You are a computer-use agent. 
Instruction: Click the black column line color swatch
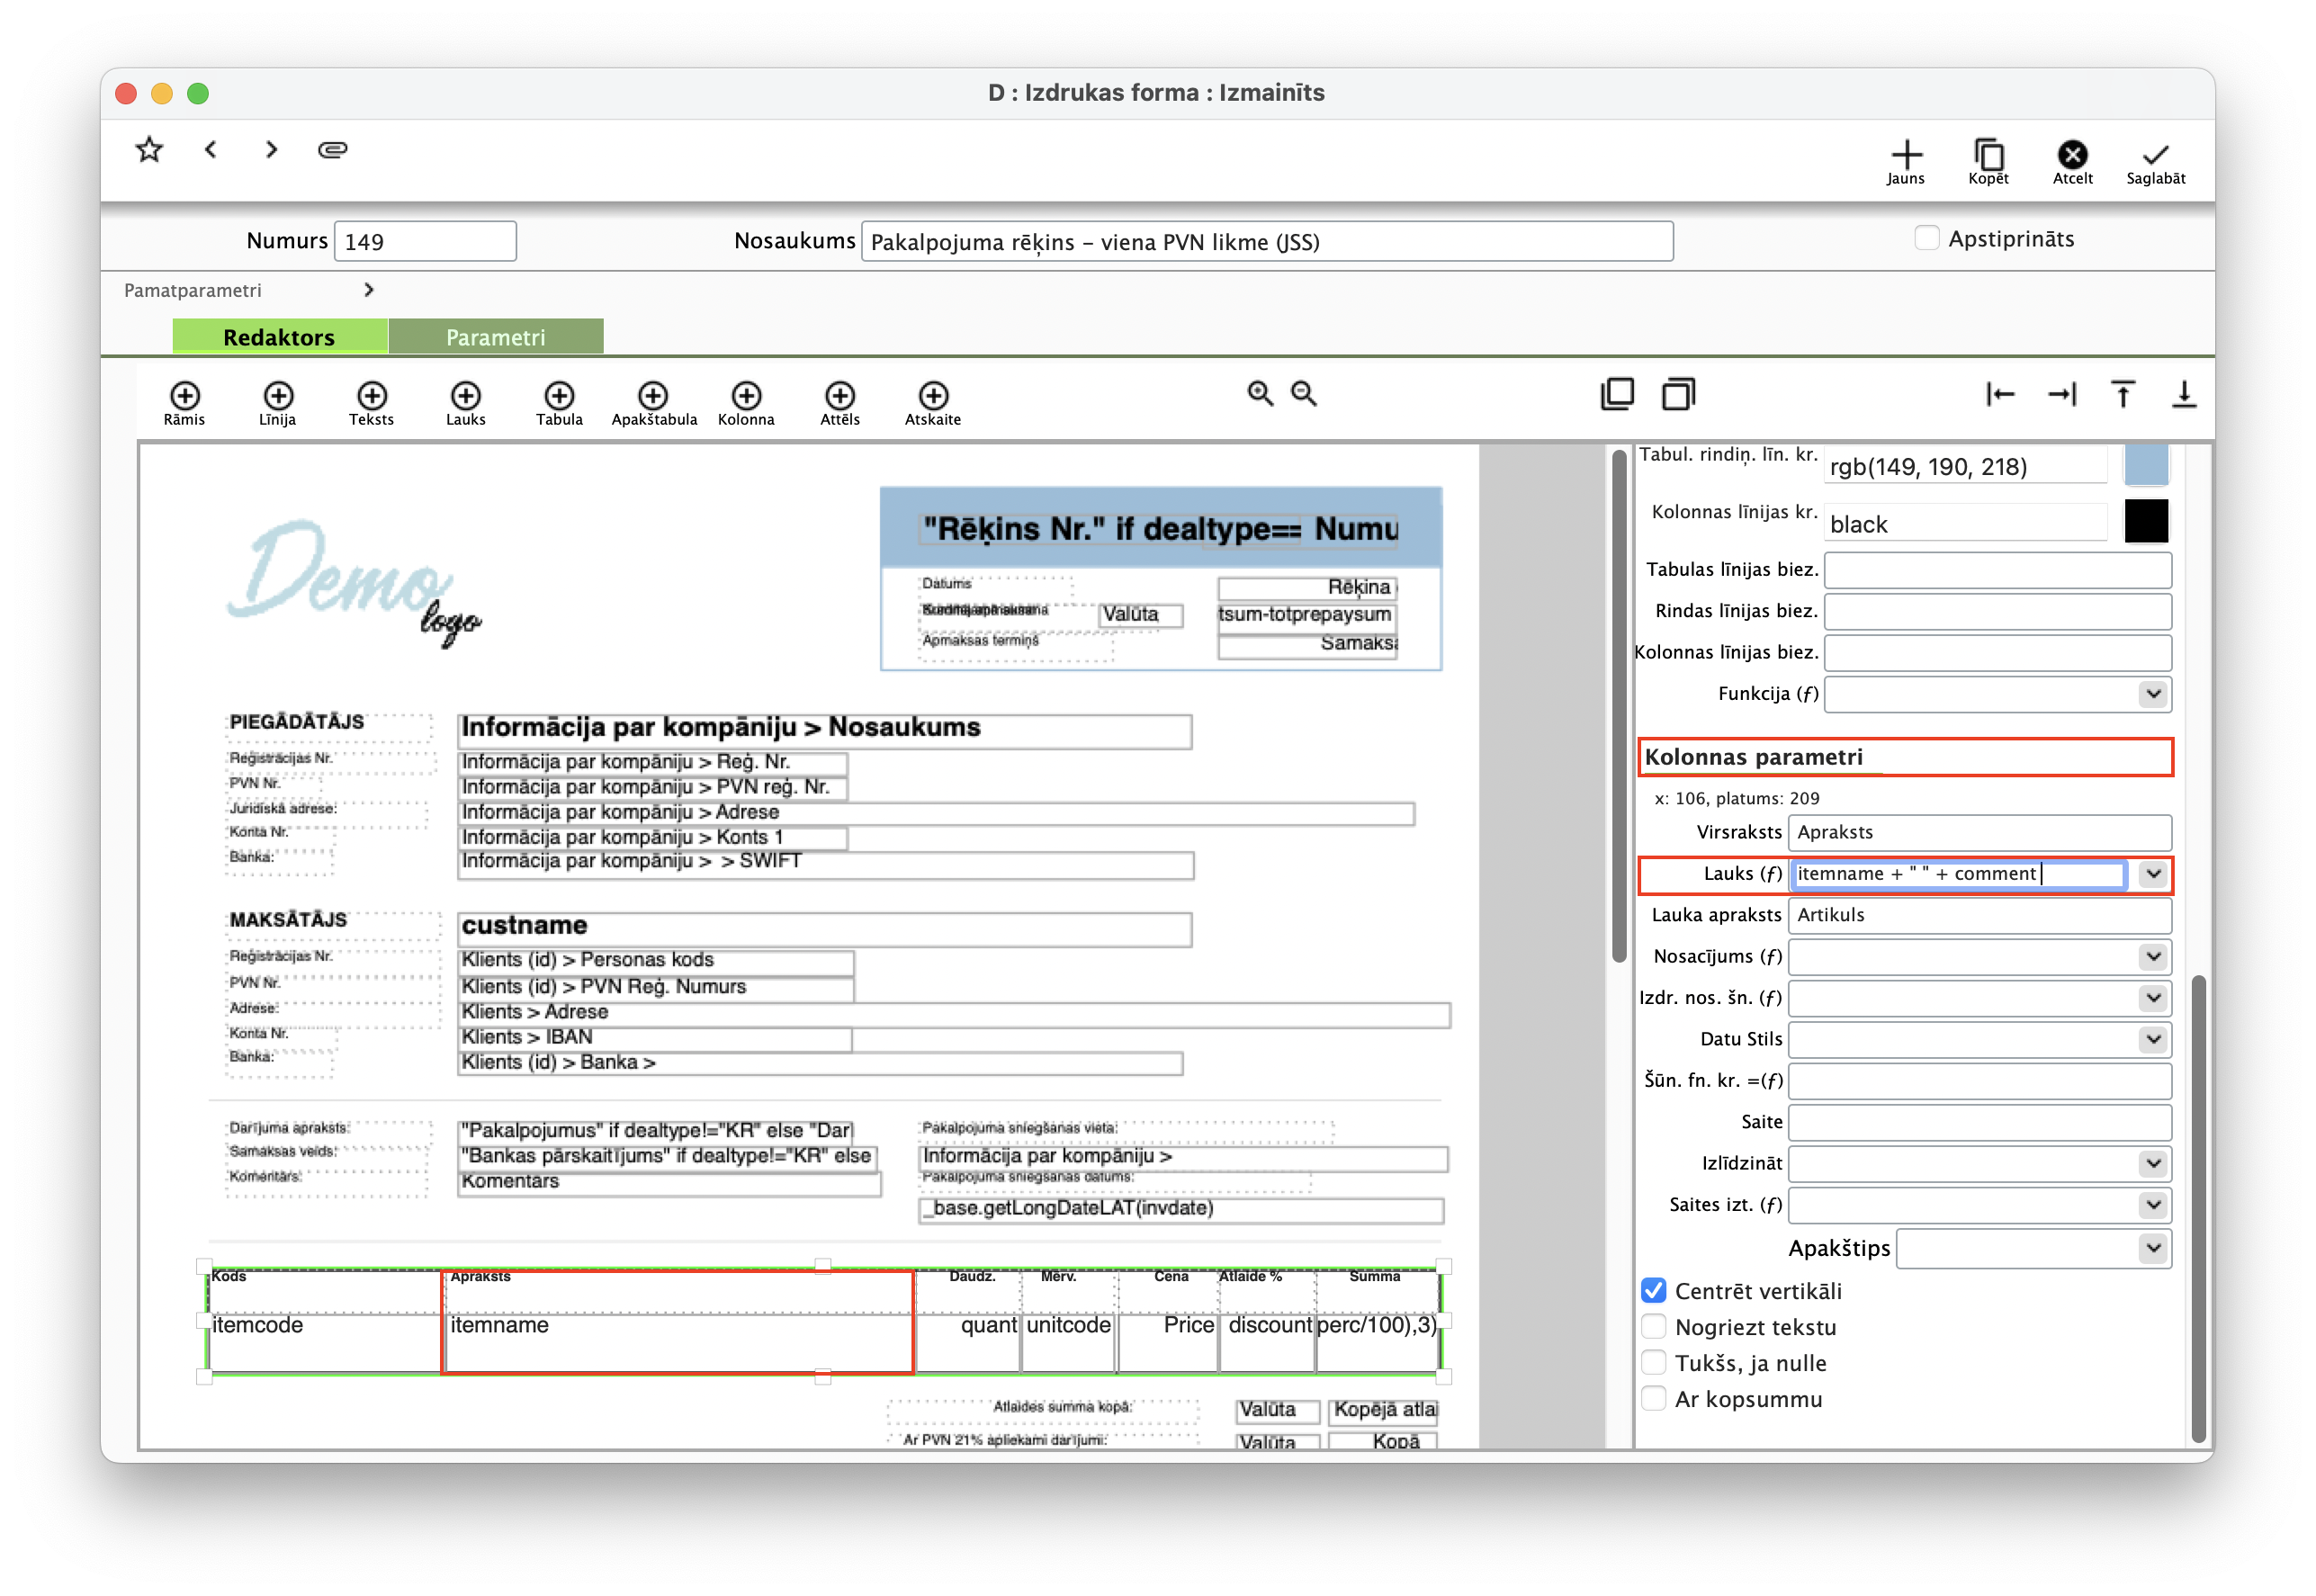click(x=2146, y=522)
